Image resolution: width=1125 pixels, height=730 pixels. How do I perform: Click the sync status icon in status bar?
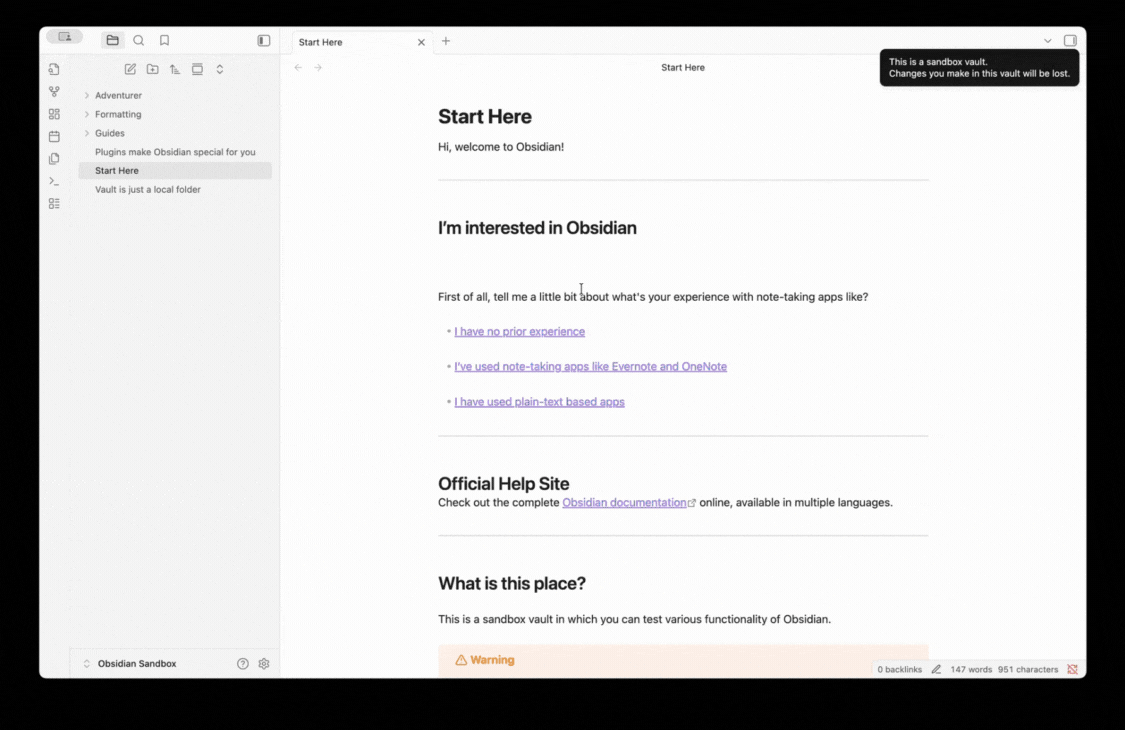click(1073, 669)
